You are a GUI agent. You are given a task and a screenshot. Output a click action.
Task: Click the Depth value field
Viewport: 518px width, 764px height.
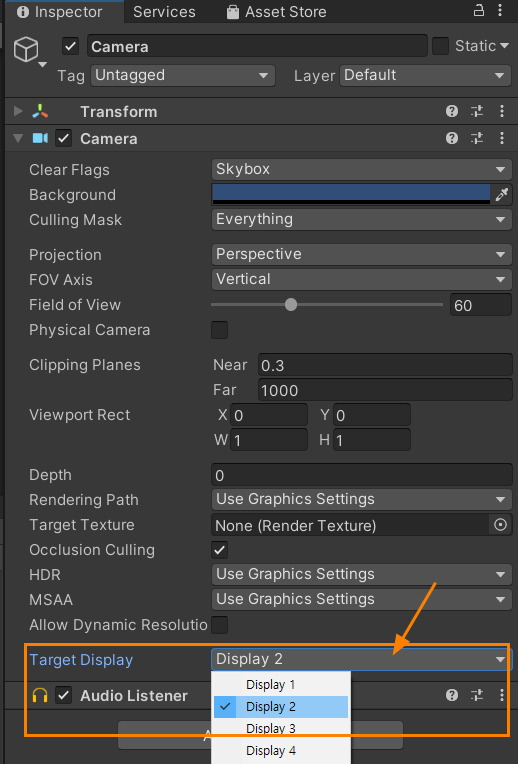pos(362,475)
